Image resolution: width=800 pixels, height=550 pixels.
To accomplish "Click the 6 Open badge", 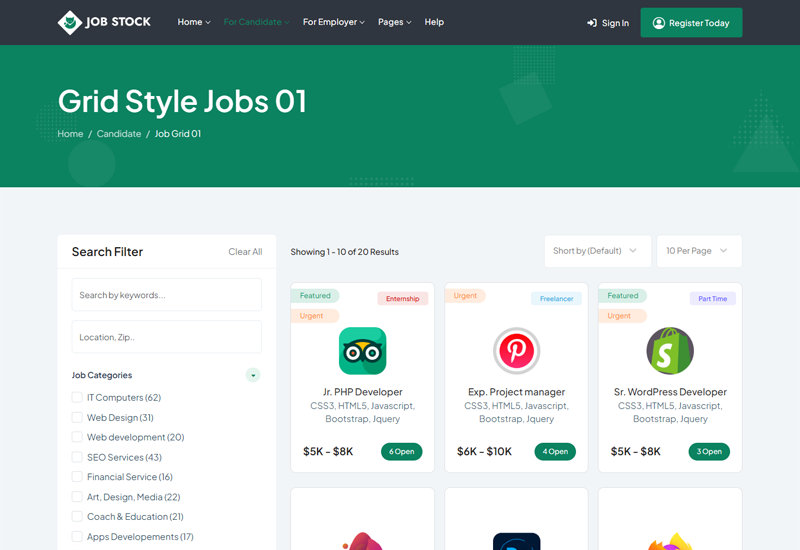I will click(x=402, y=452).
